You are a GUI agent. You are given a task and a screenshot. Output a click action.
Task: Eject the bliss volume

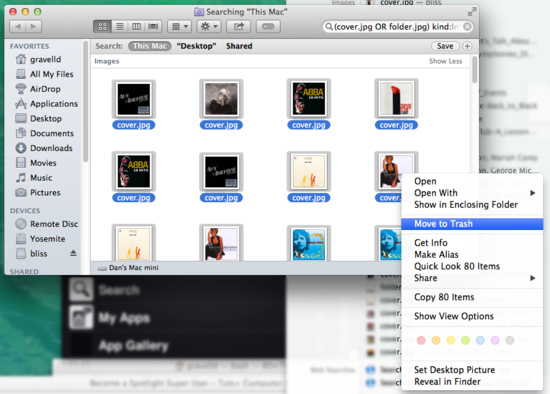click(73, 253)
